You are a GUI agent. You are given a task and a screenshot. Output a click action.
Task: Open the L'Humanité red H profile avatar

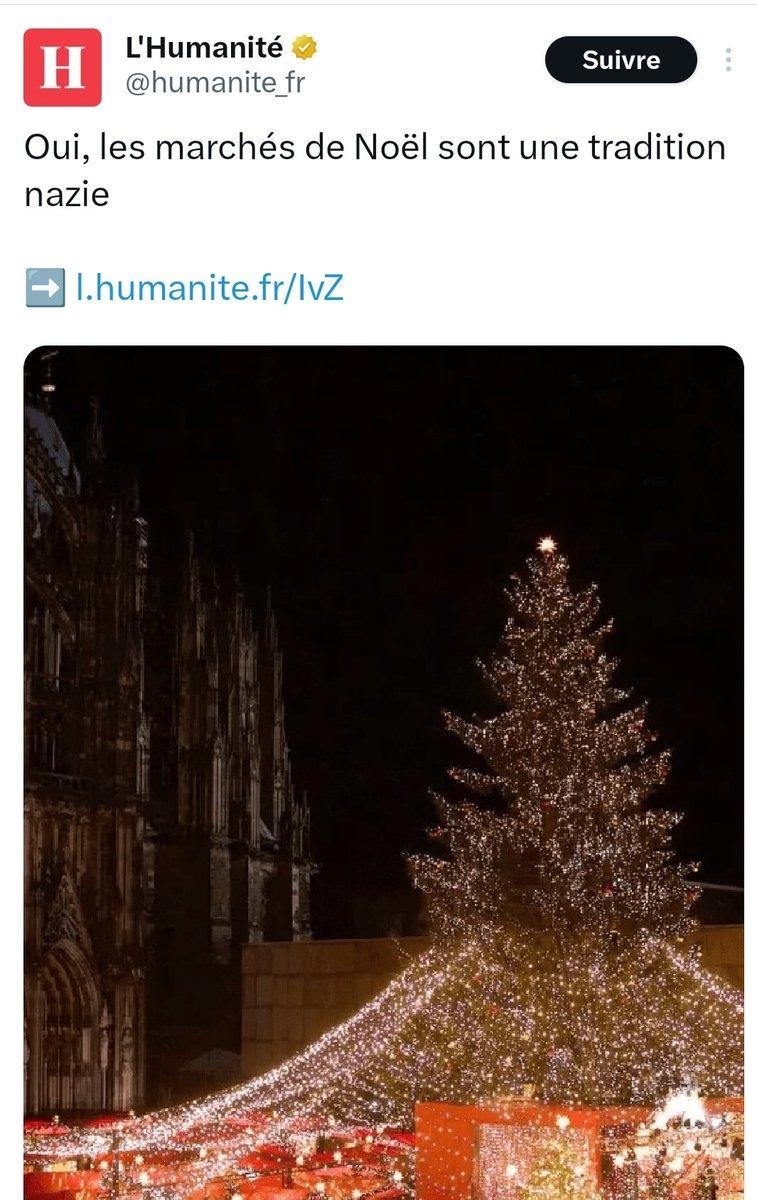click(x=62, y=67)
